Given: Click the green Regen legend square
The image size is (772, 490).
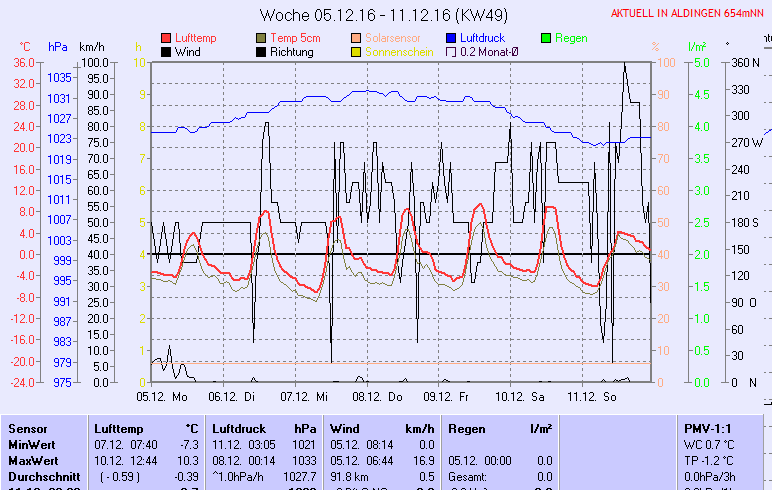Looking at the screenshot, I should (x=546, y=38).
